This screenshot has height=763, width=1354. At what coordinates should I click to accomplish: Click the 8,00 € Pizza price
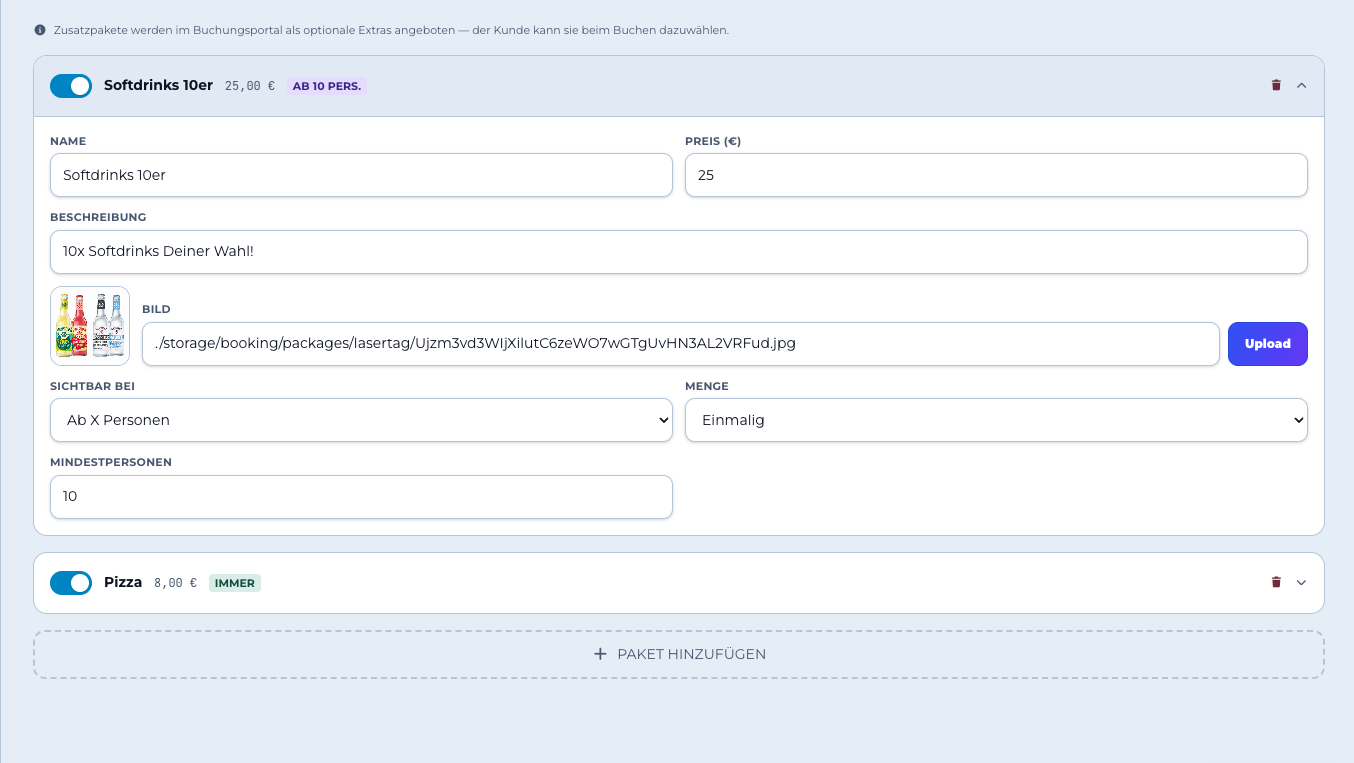(175, 583)
